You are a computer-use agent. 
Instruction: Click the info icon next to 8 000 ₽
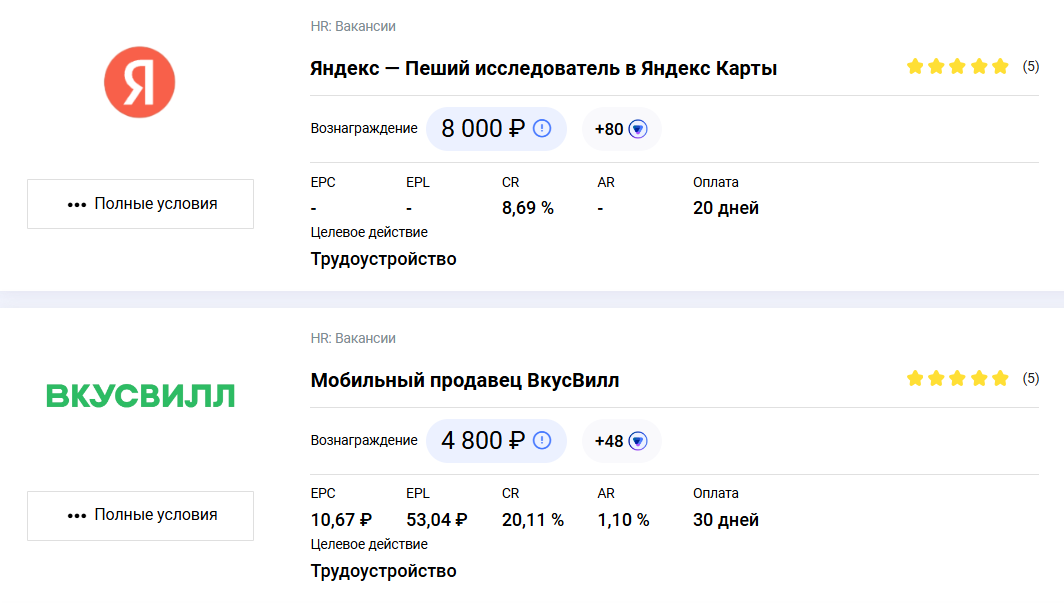point(542,128)
